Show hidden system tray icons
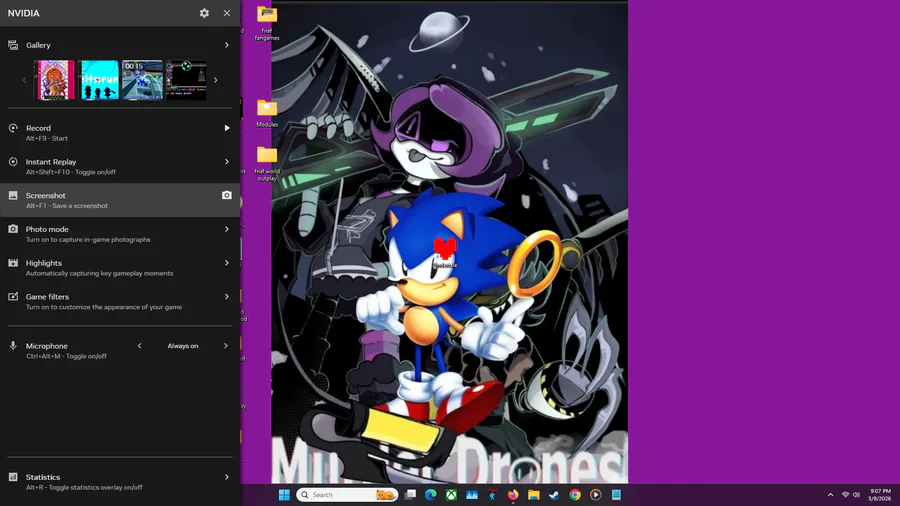This screenshot has width=900, height=506. (830, 495)
